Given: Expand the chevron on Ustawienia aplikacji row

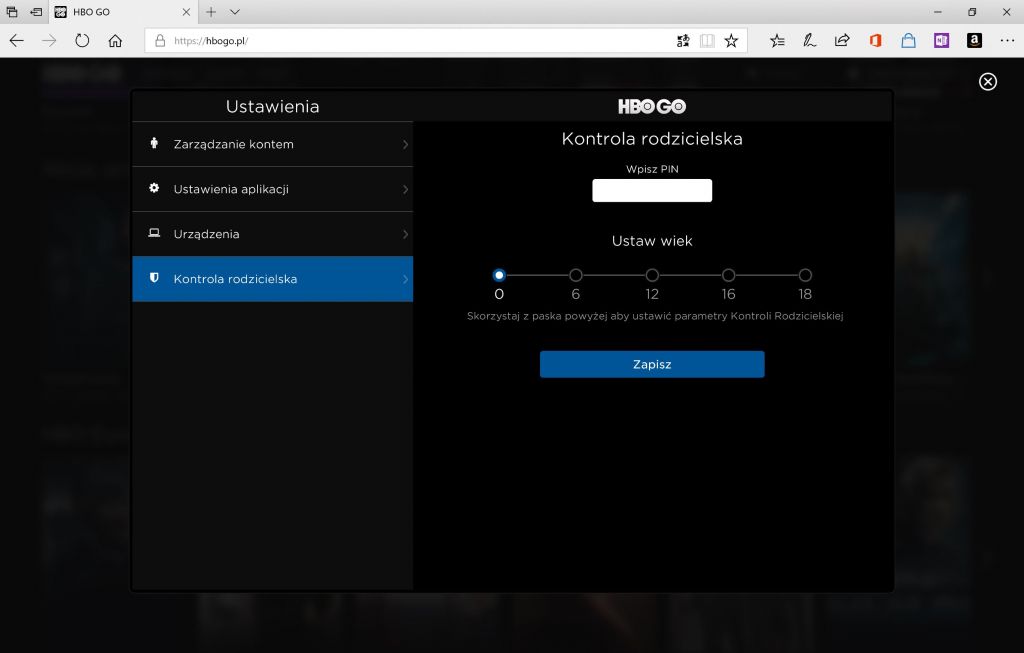Looking at the screenshot, I should [405, 189].
